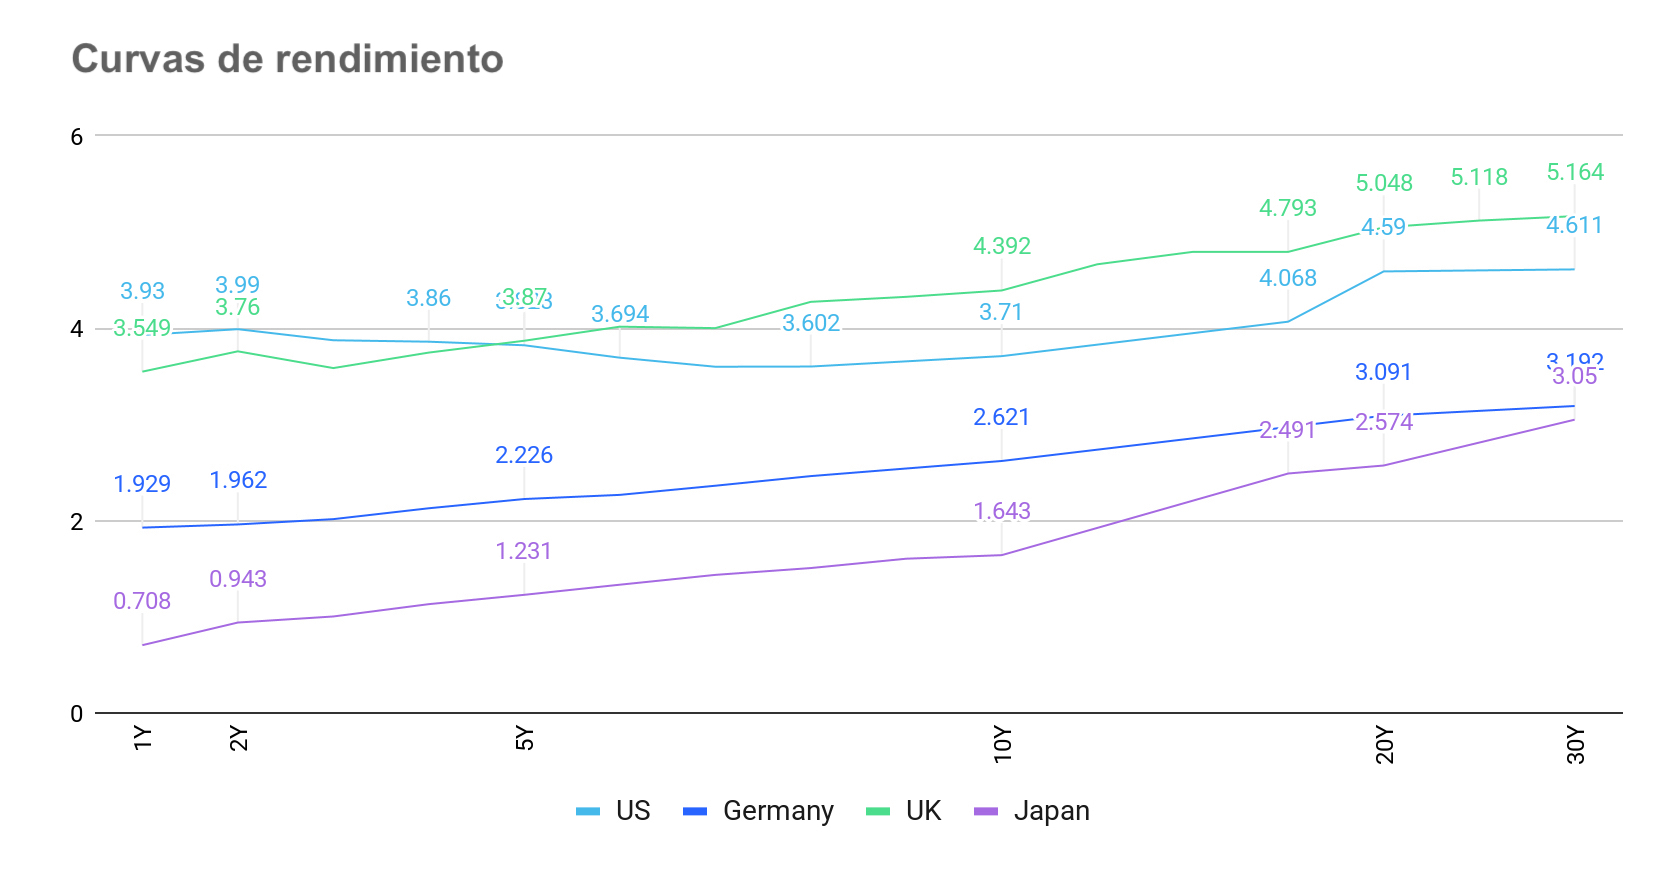Click the y-axis label 6
The image size is (1666, 872).
pyautogui.click(x=77, y=137)
